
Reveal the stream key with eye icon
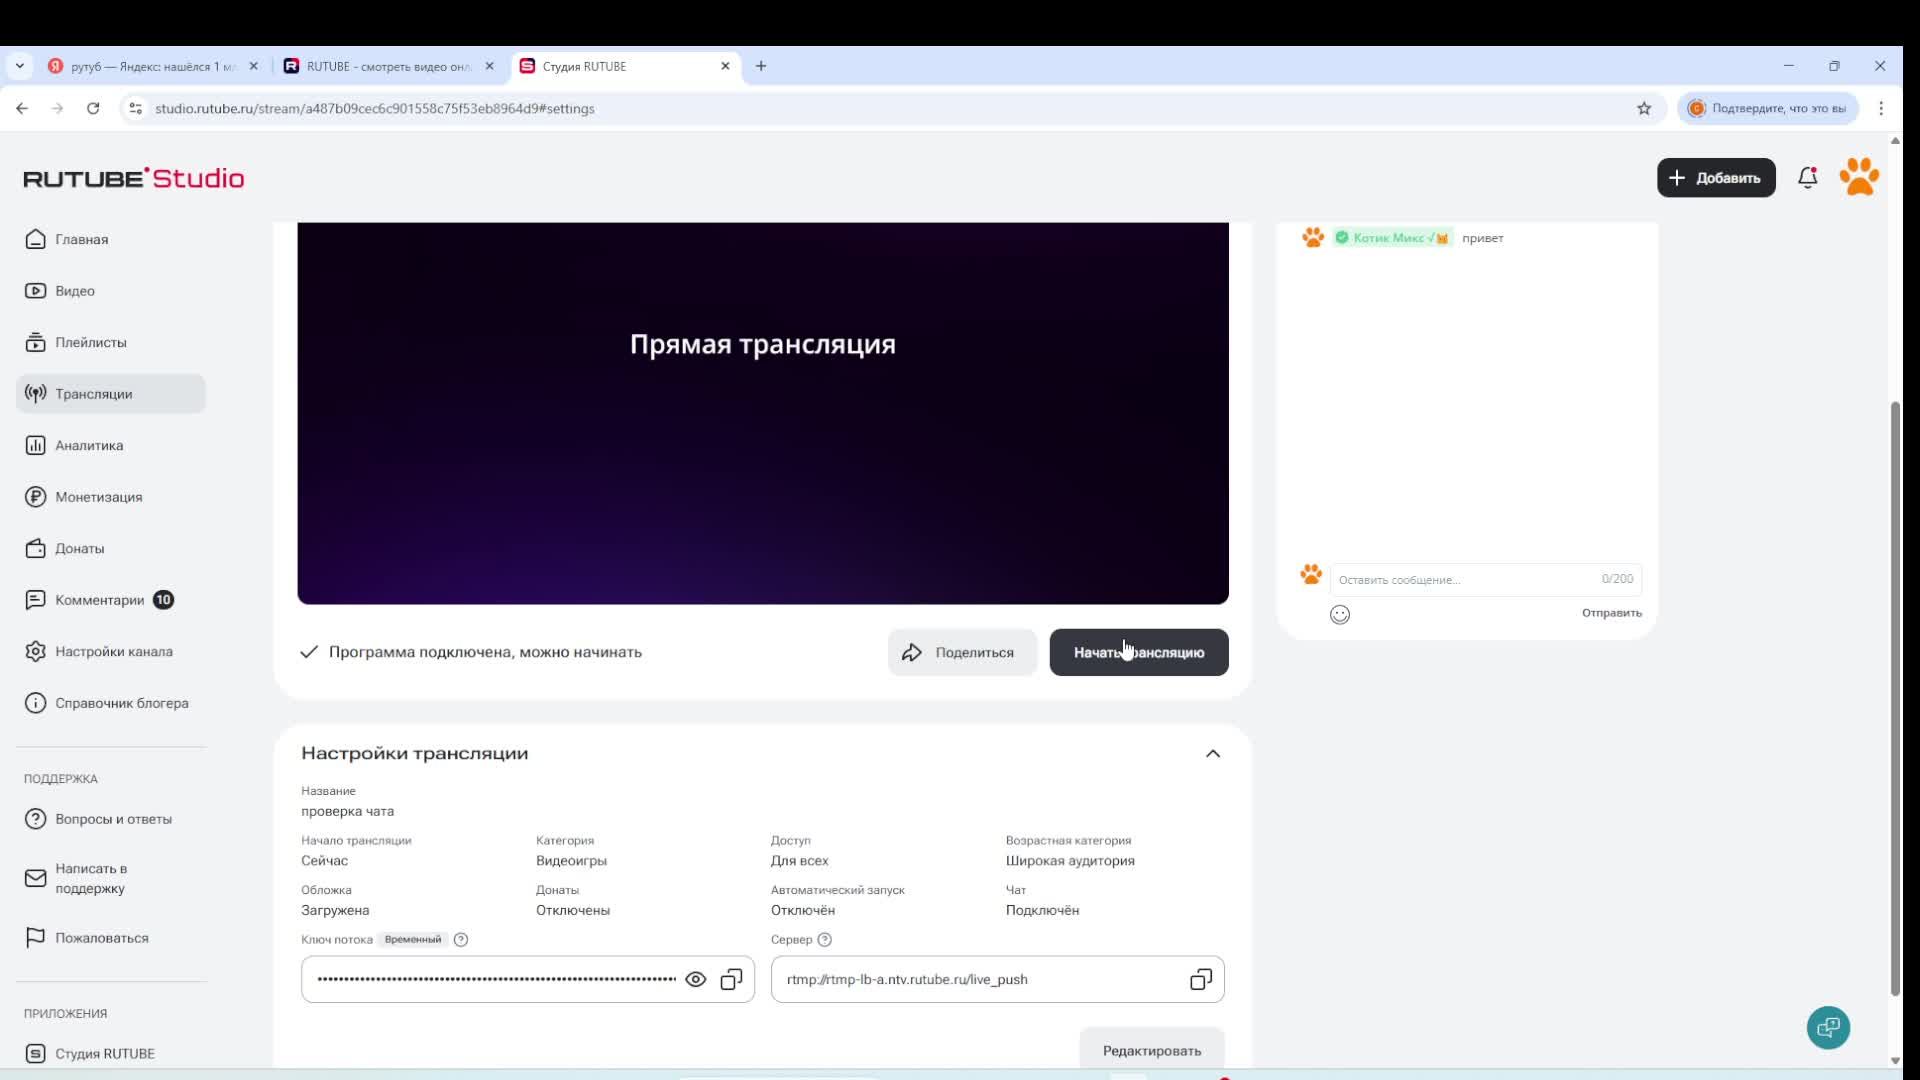click(695, 980)
